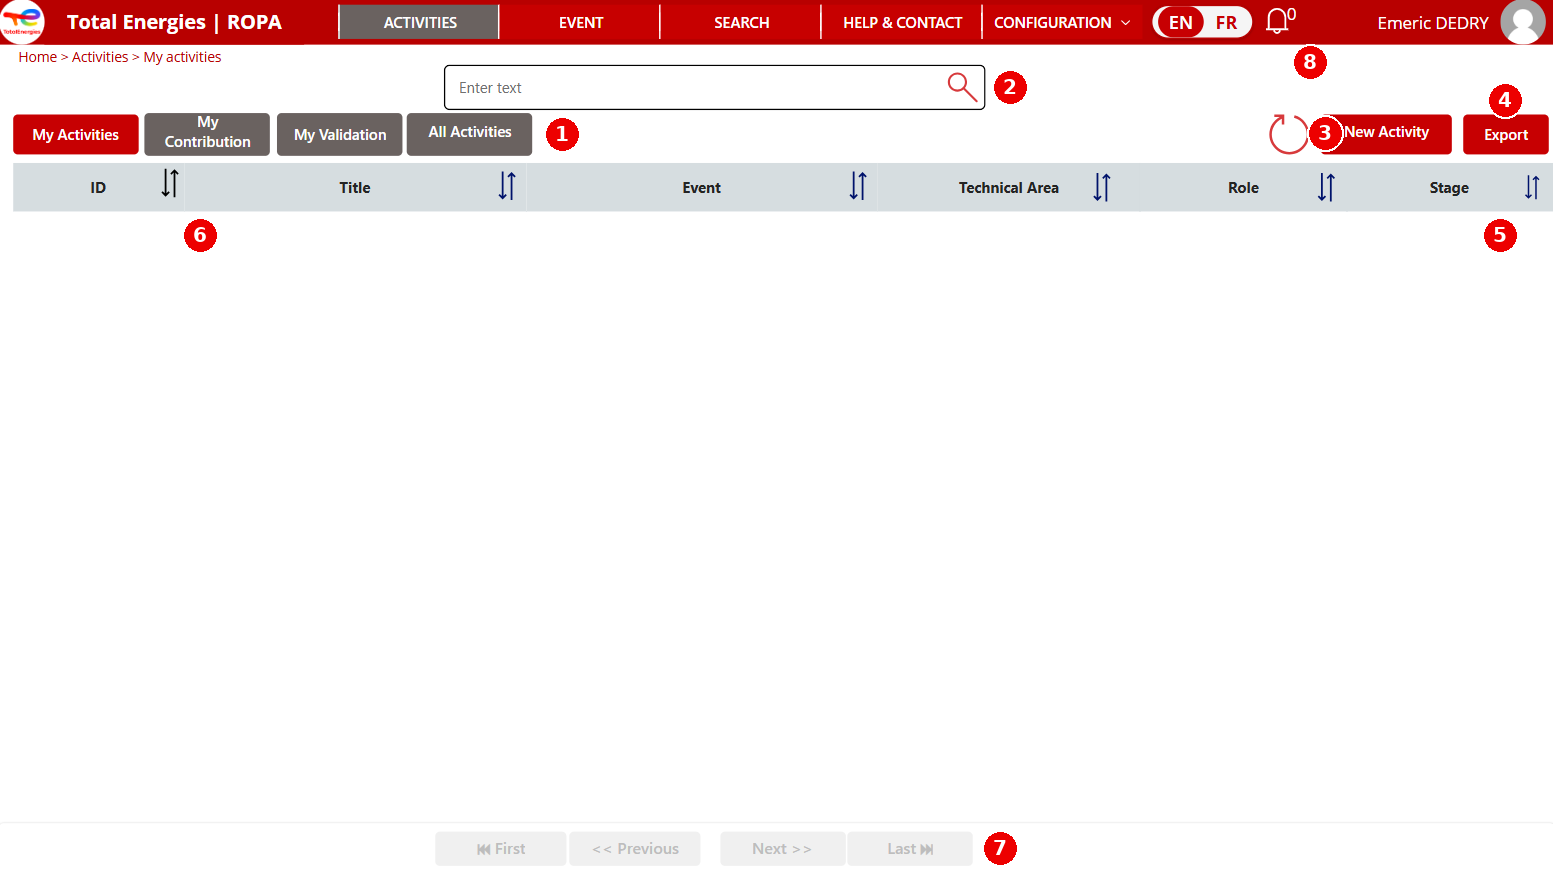Click the ID column header label

click(x=98, y=188)
